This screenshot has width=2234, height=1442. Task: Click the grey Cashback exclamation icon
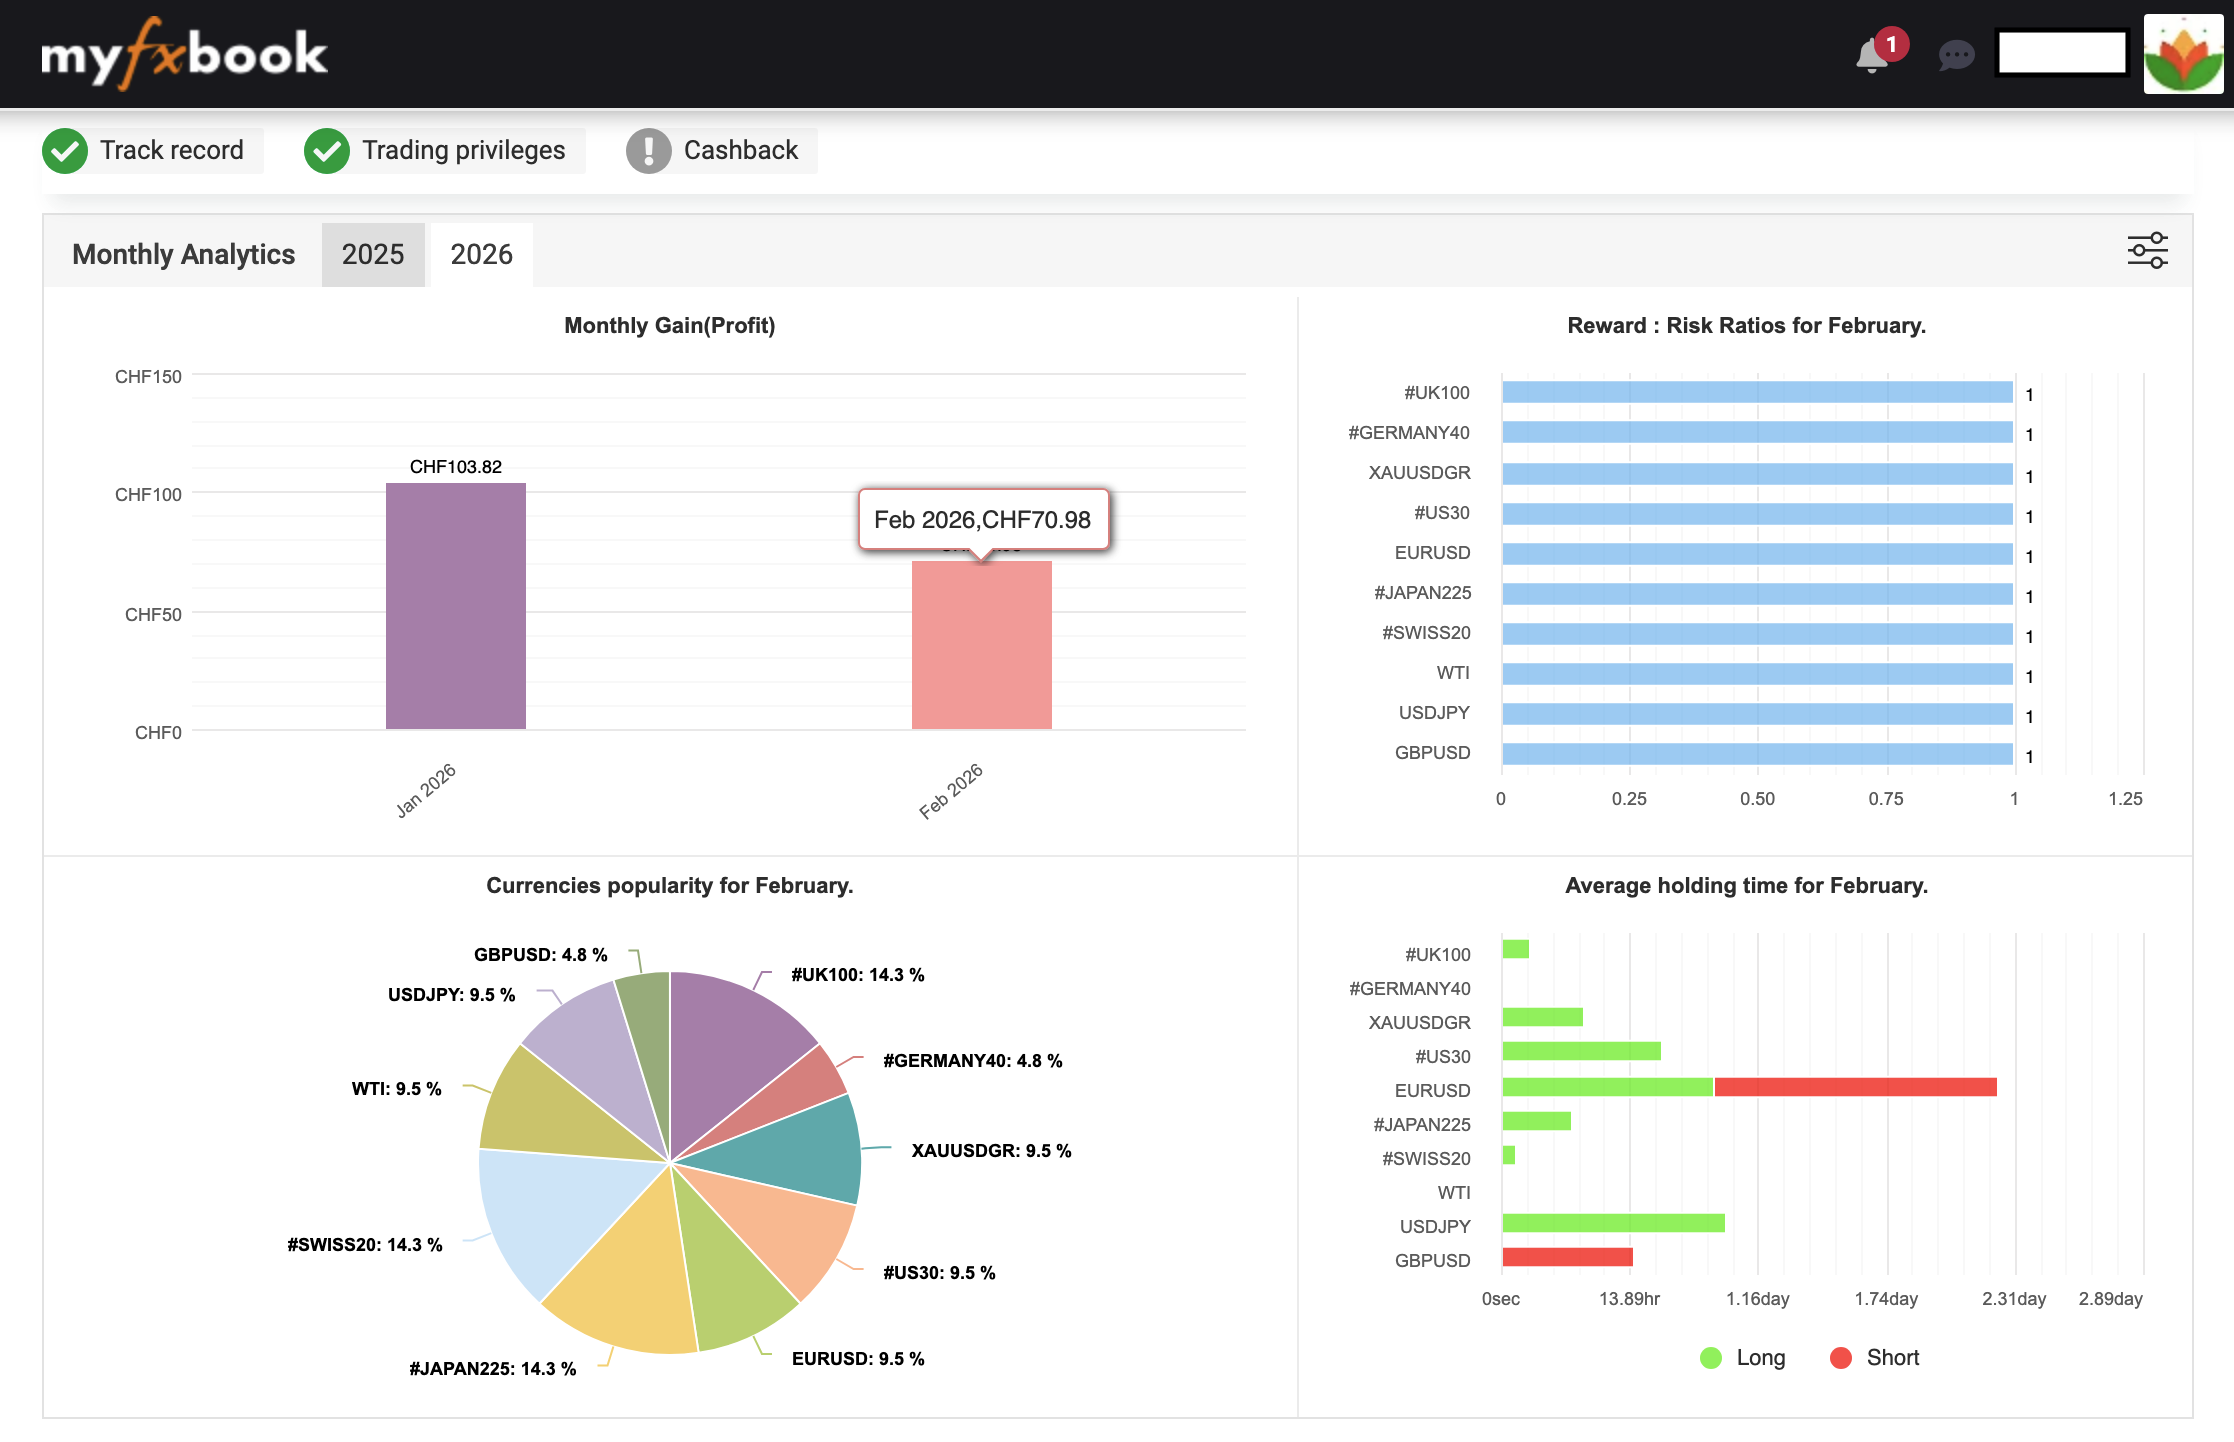point(649,151)
